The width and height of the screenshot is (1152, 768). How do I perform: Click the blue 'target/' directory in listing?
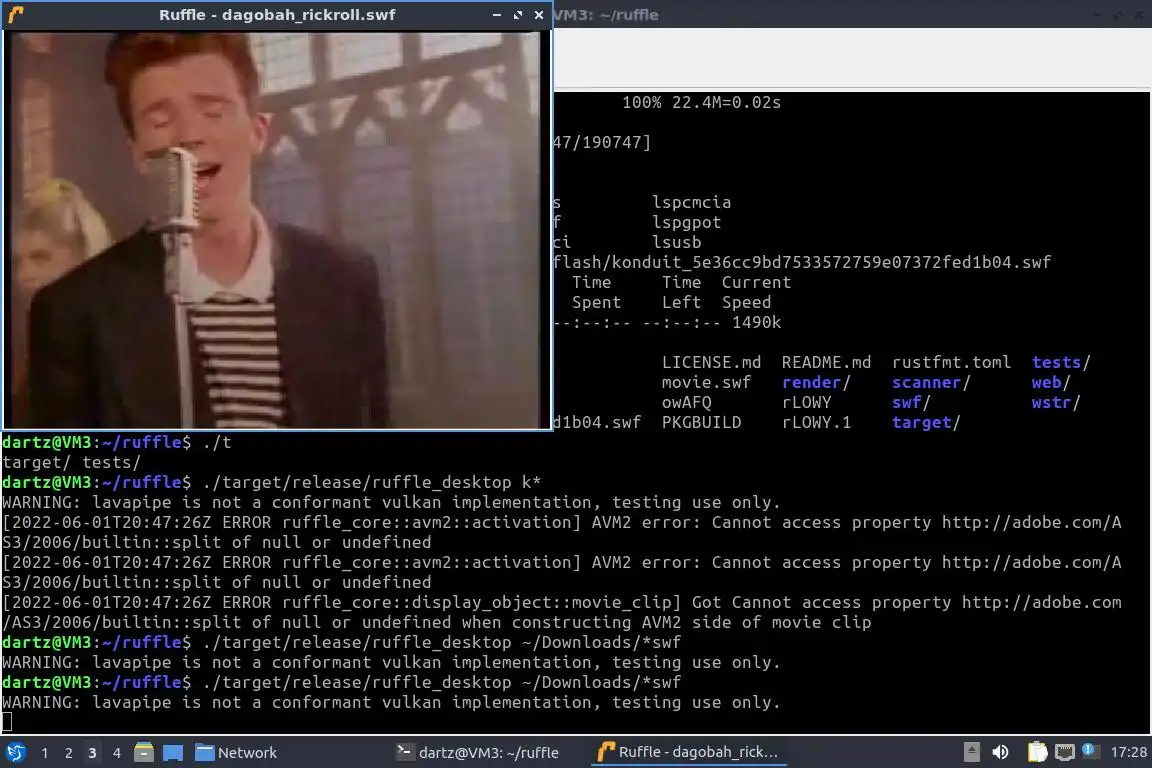(x=926, y=423)
